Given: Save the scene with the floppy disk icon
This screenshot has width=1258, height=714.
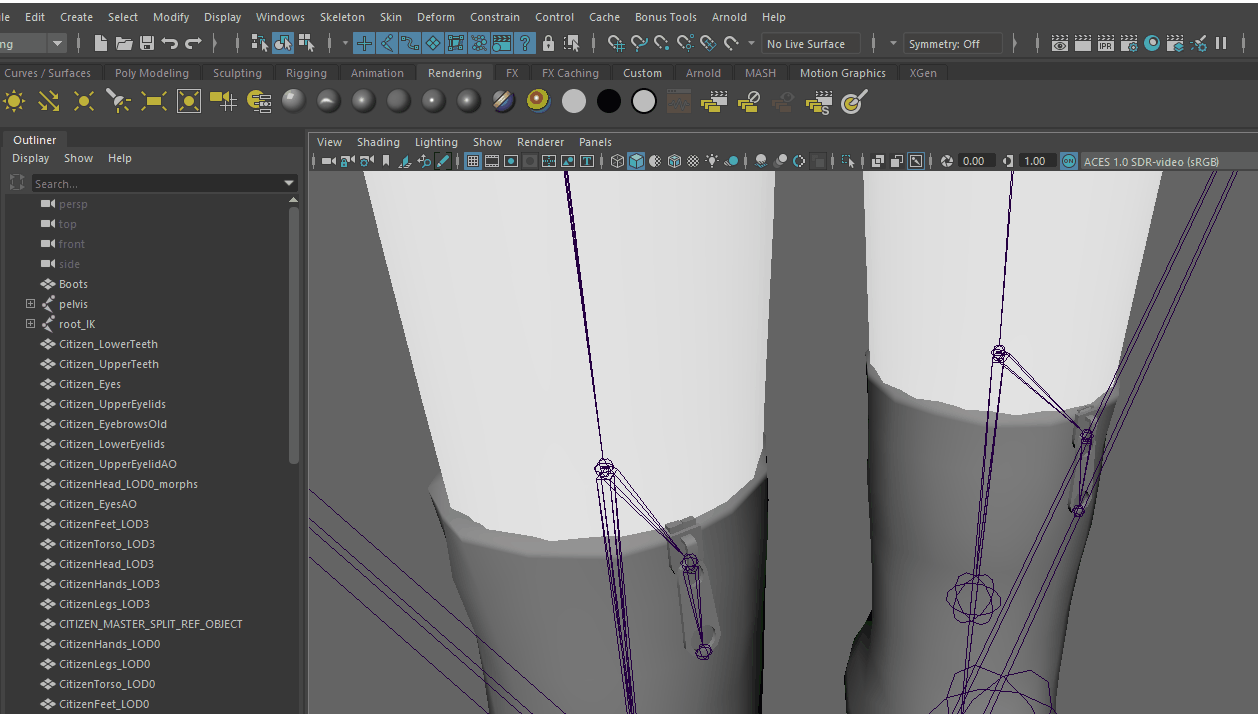Looking at the screenshot, I should (x=147, y=43).
